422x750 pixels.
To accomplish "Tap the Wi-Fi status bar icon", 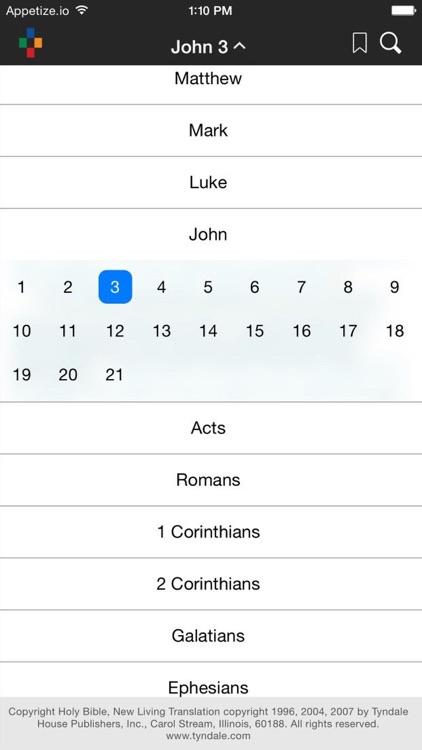I will (82, 10).
